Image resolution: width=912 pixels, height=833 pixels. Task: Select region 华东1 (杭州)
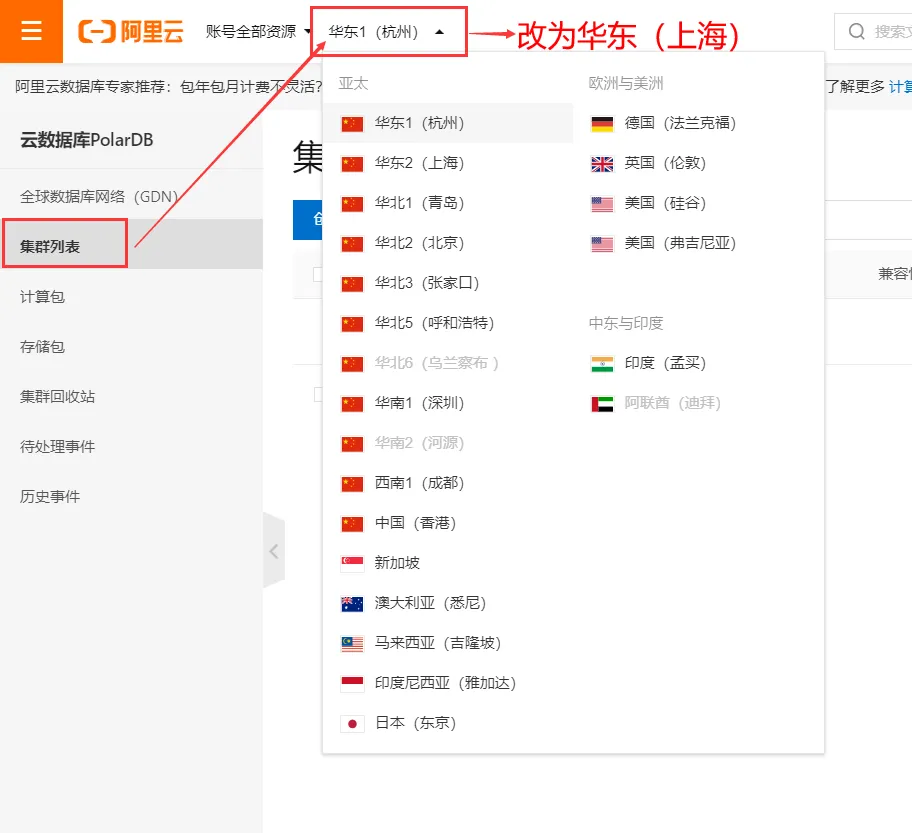tap(448, 123)
